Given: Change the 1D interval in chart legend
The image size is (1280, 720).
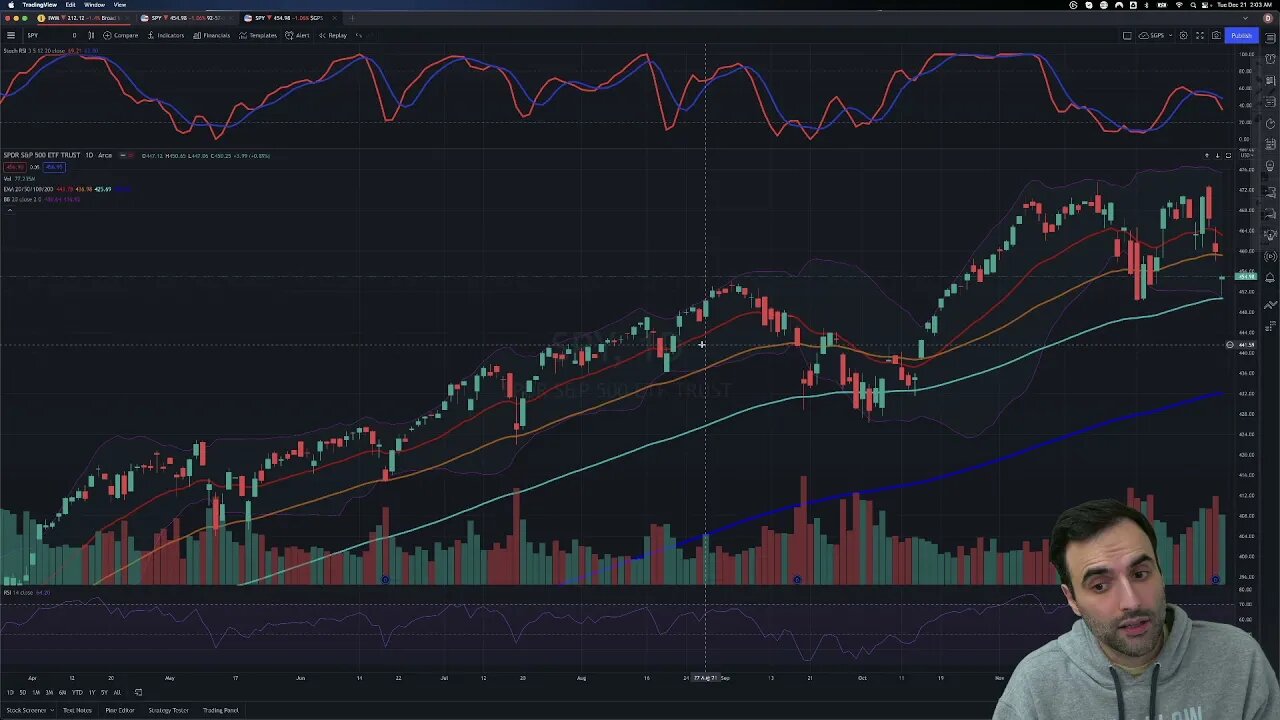Looking at the screenshot, I should [x=89, y=155].
